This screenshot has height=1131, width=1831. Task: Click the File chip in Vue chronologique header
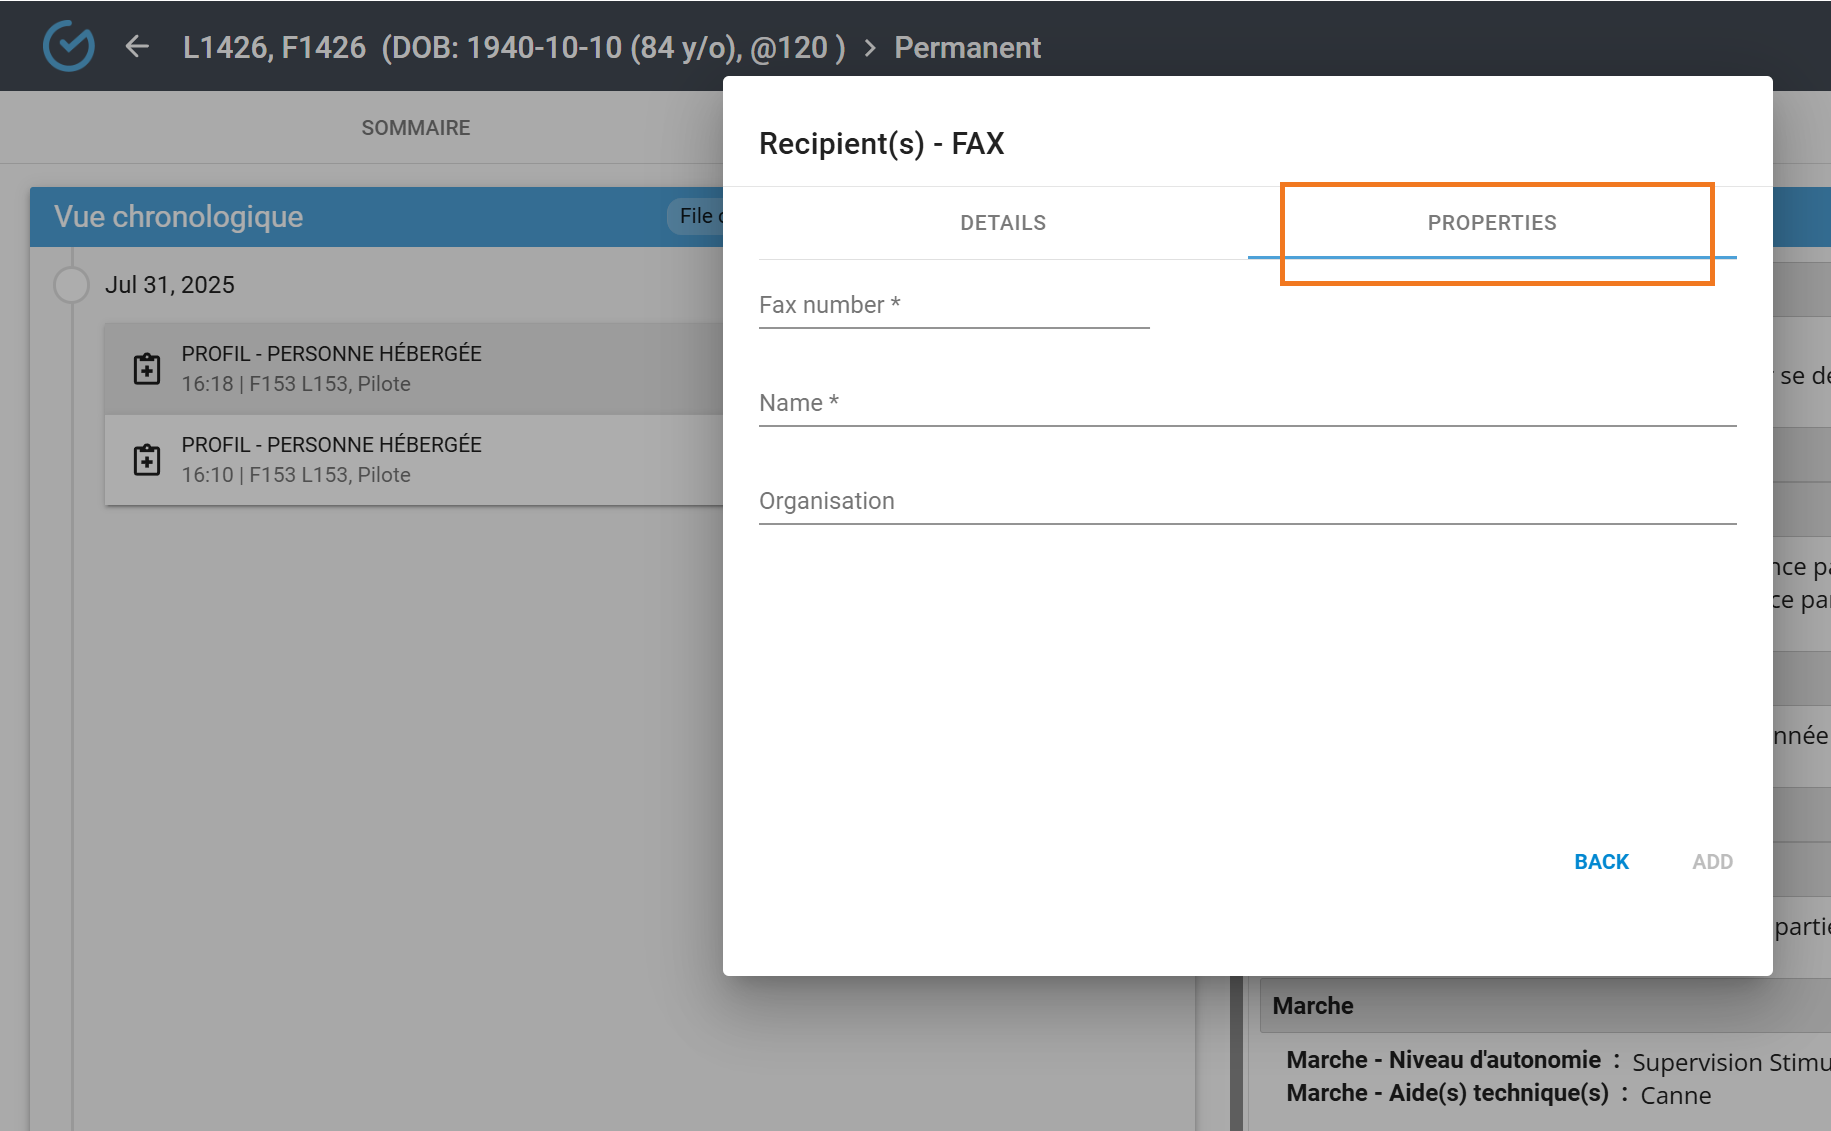696,216
